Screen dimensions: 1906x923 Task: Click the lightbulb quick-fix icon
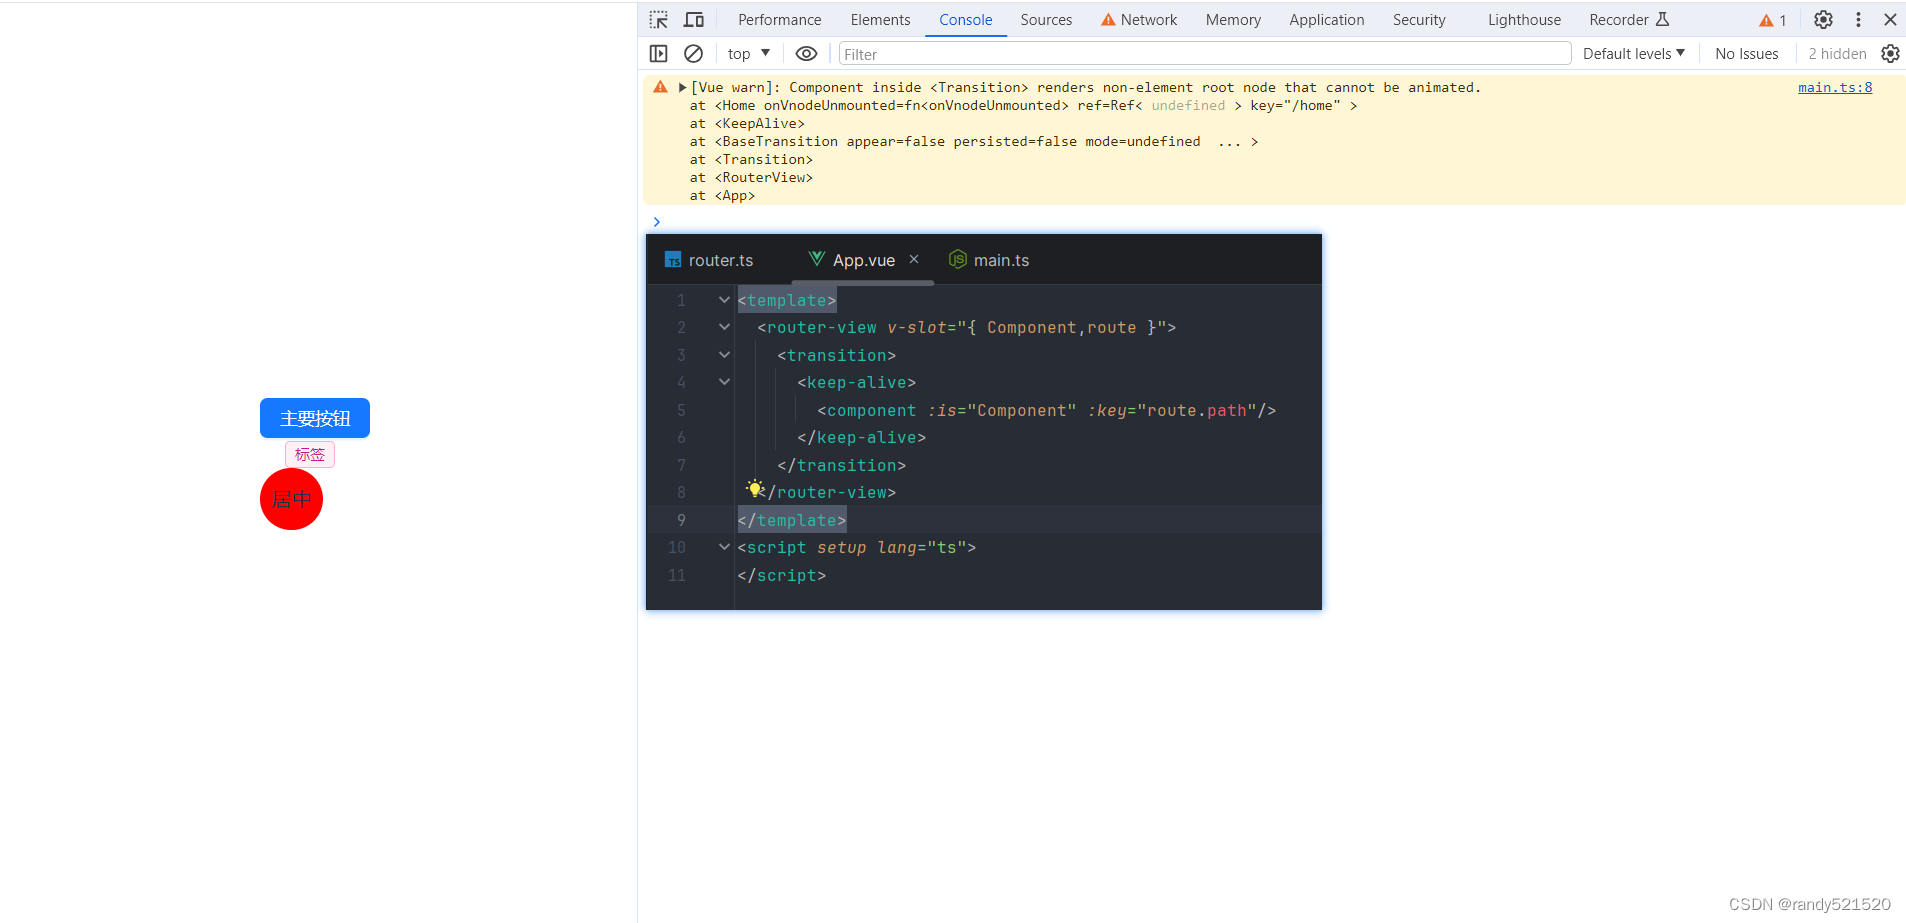click(755, 489)
